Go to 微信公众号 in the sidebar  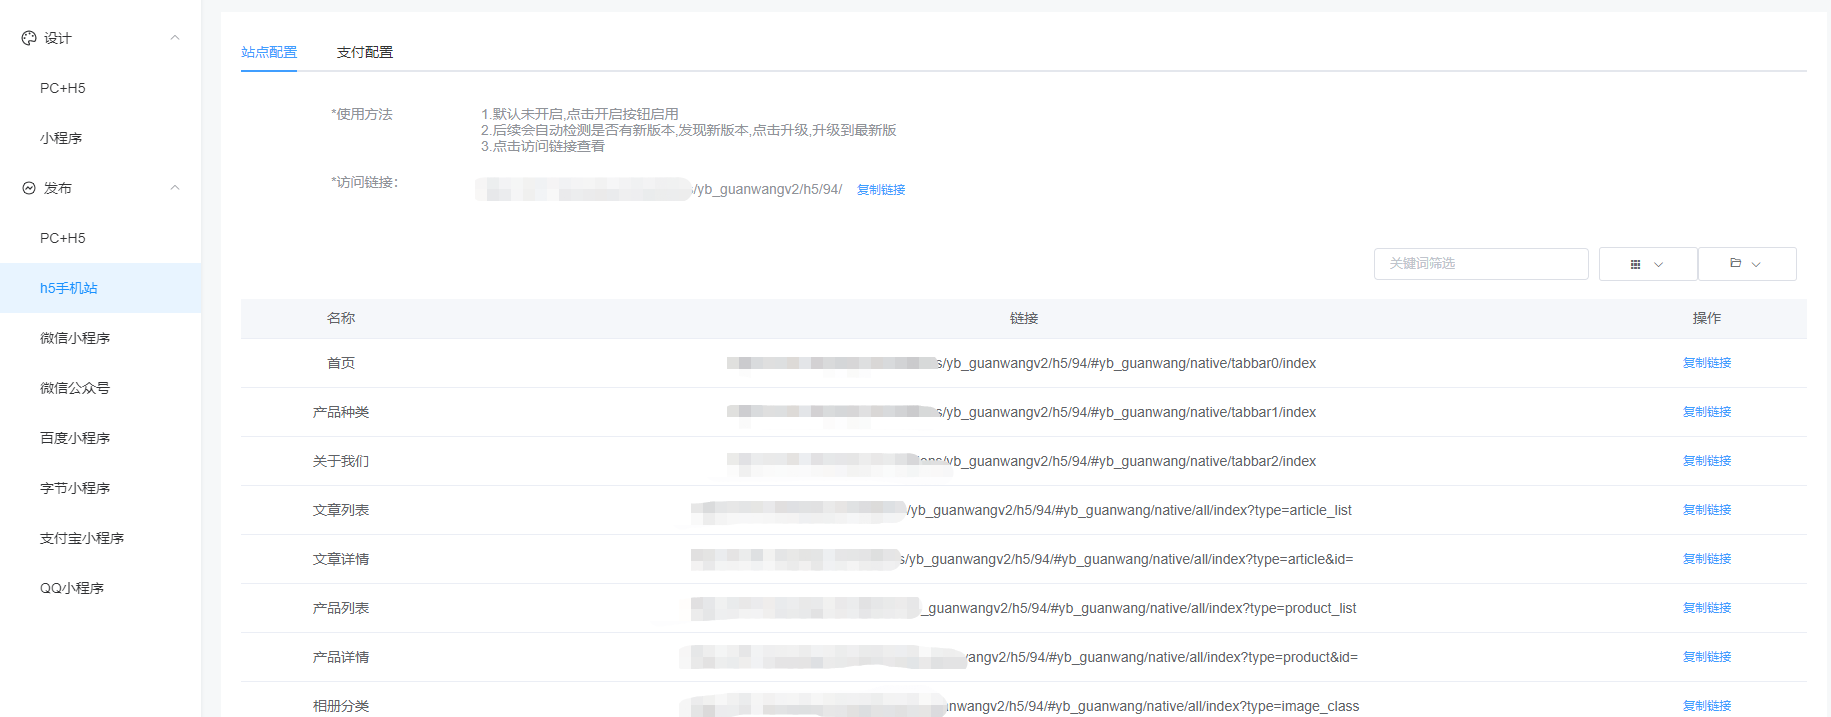[x=75, y=388]
